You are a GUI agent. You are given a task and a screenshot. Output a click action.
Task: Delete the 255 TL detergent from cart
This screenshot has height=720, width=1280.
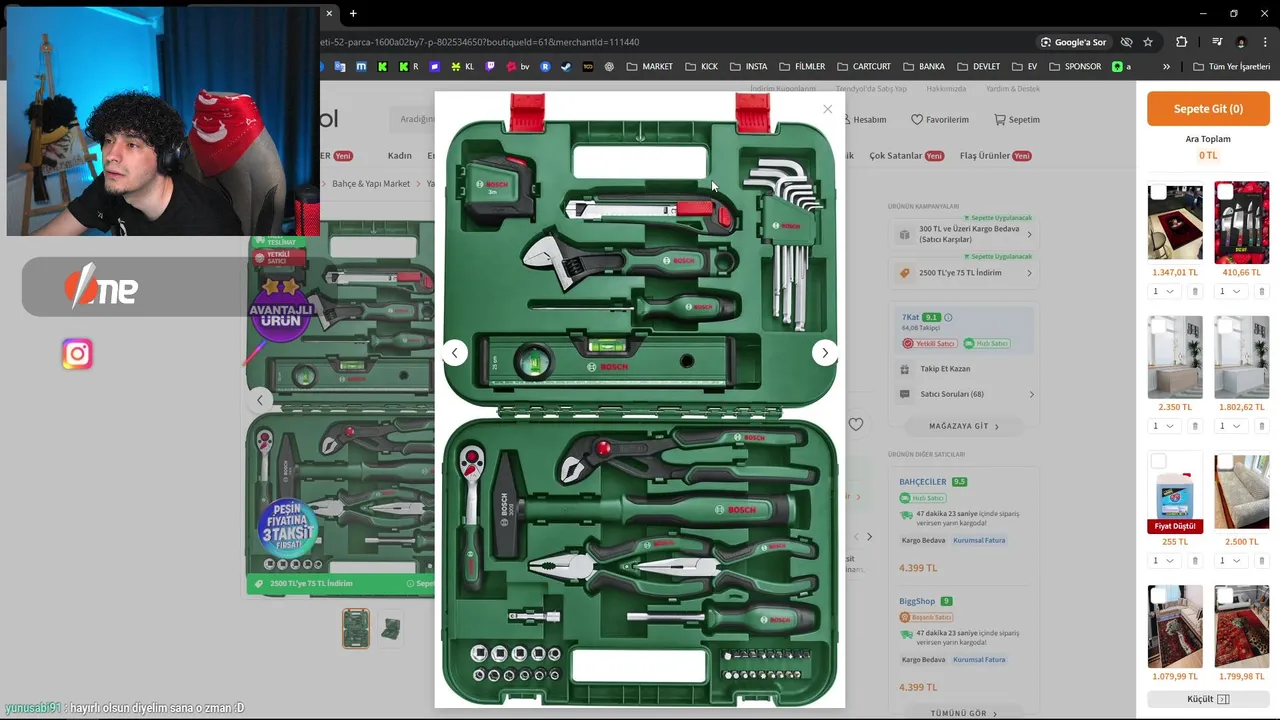pos(1195,560)
